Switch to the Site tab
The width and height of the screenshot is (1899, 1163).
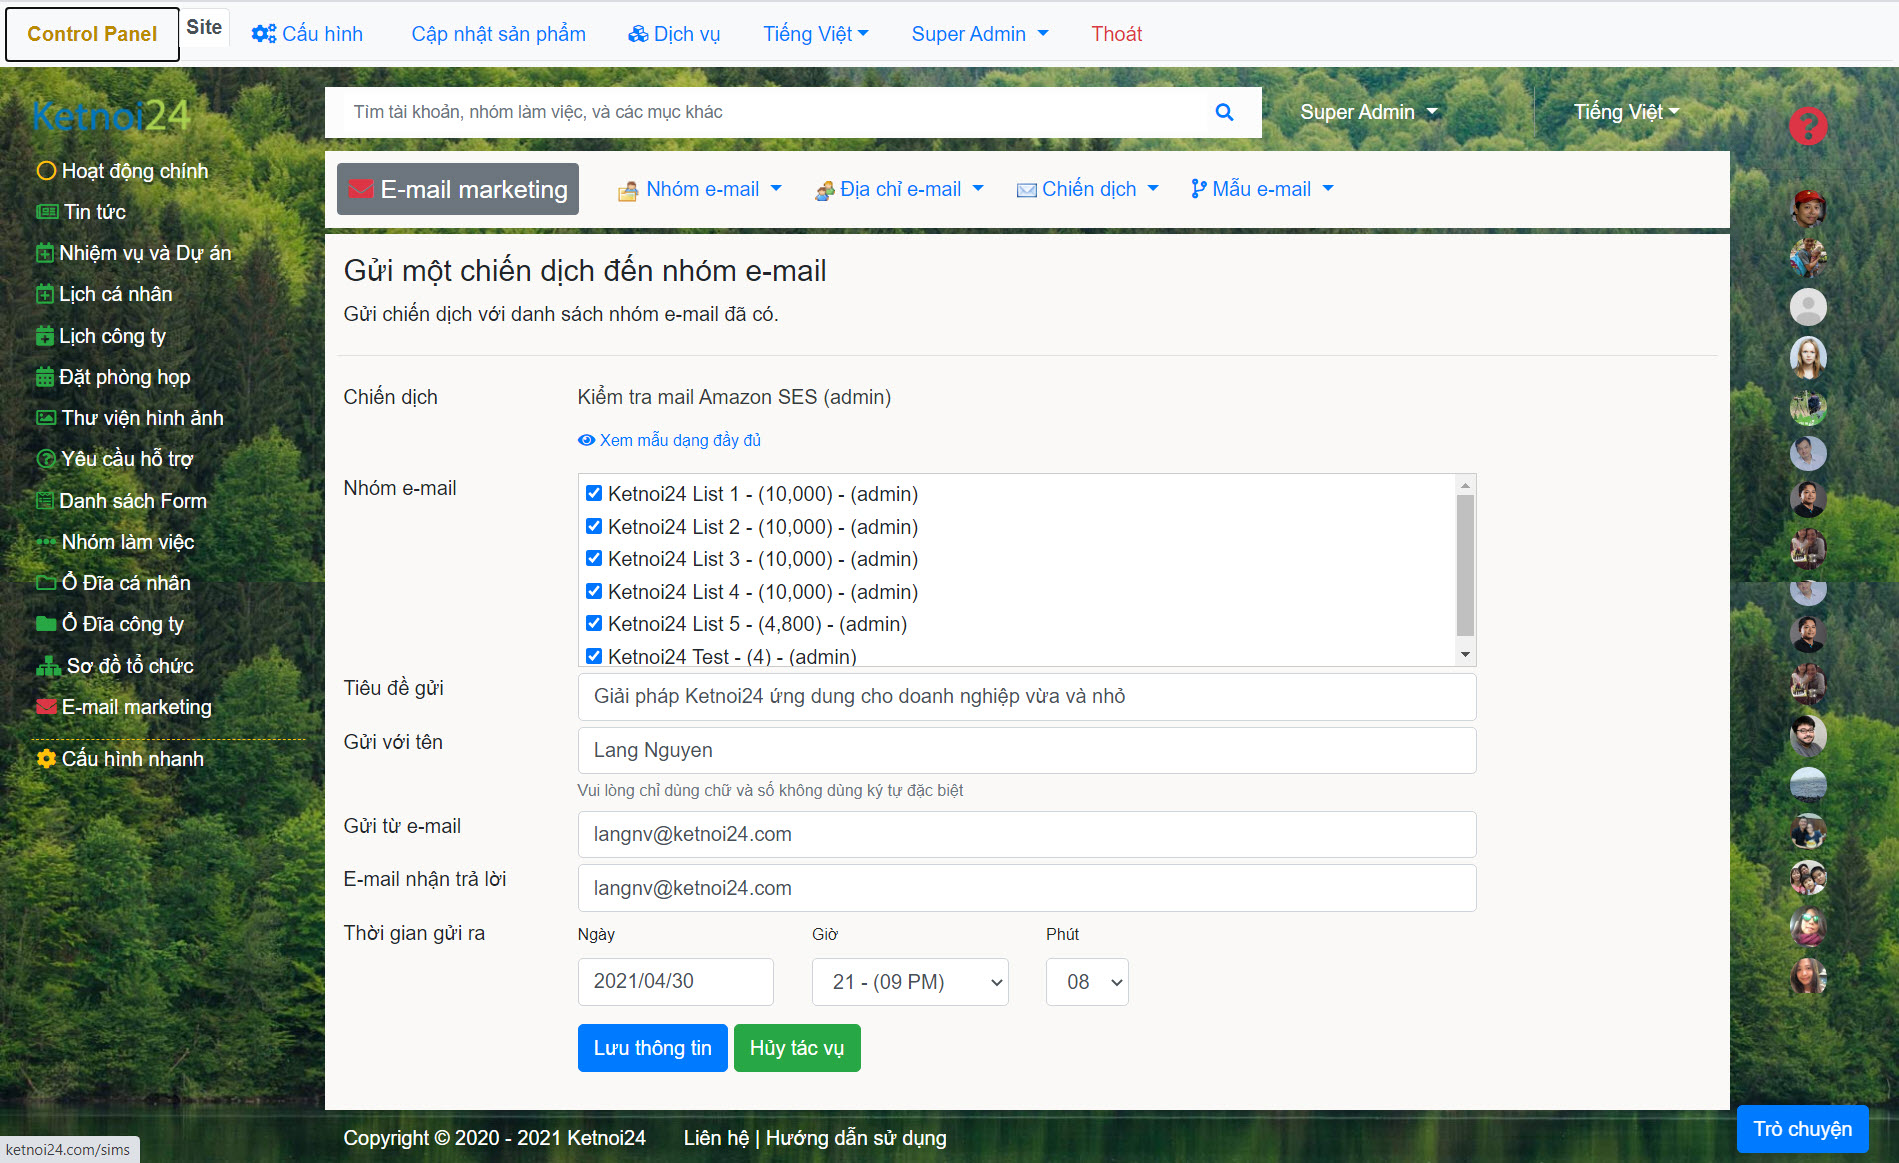(x=204, y=27)
